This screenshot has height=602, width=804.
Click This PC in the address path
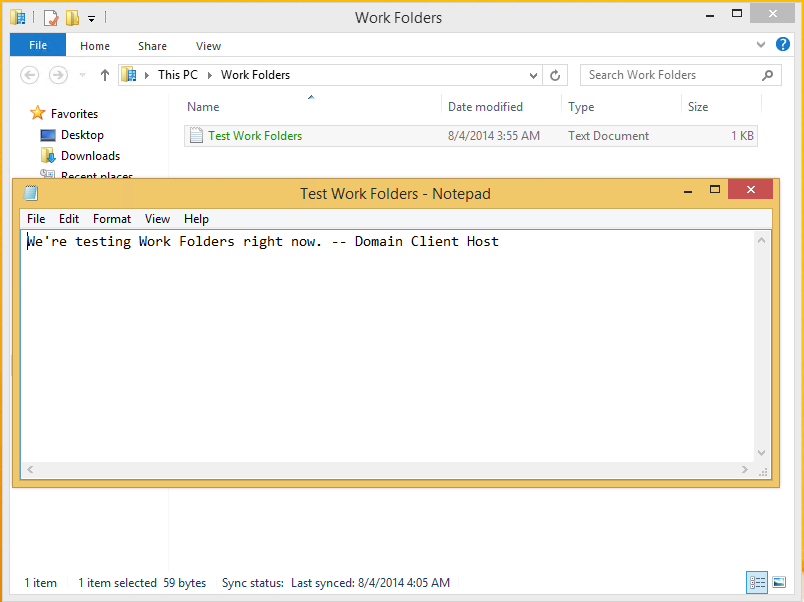pyautogui.click(x=177, y=75)
